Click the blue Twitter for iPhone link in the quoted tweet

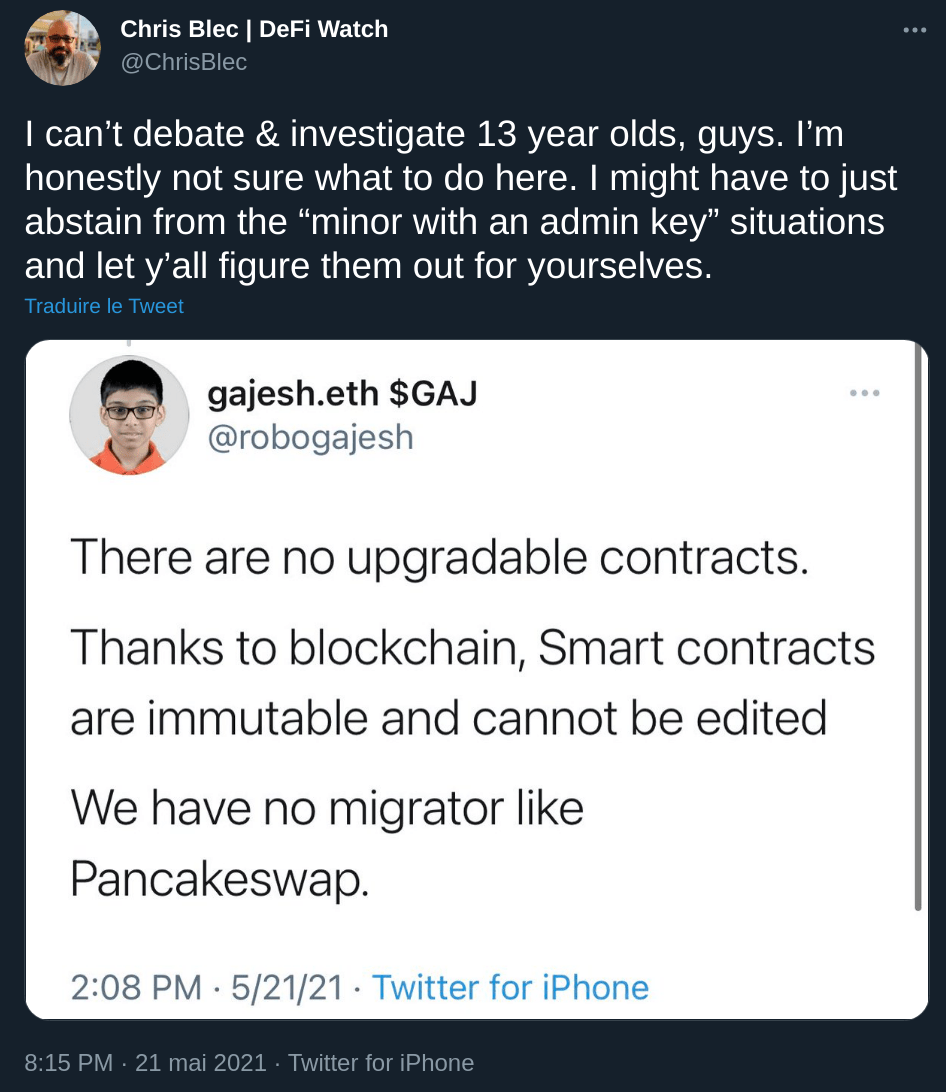(x=510, y=988)
